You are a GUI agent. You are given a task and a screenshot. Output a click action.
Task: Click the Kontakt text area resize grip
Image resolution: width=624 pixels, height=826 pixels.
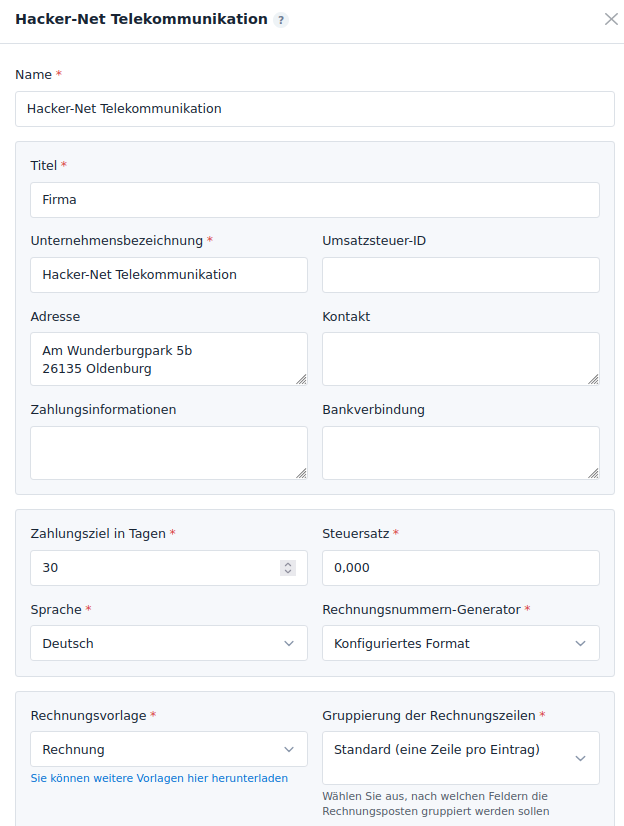[x=593, y=379]
